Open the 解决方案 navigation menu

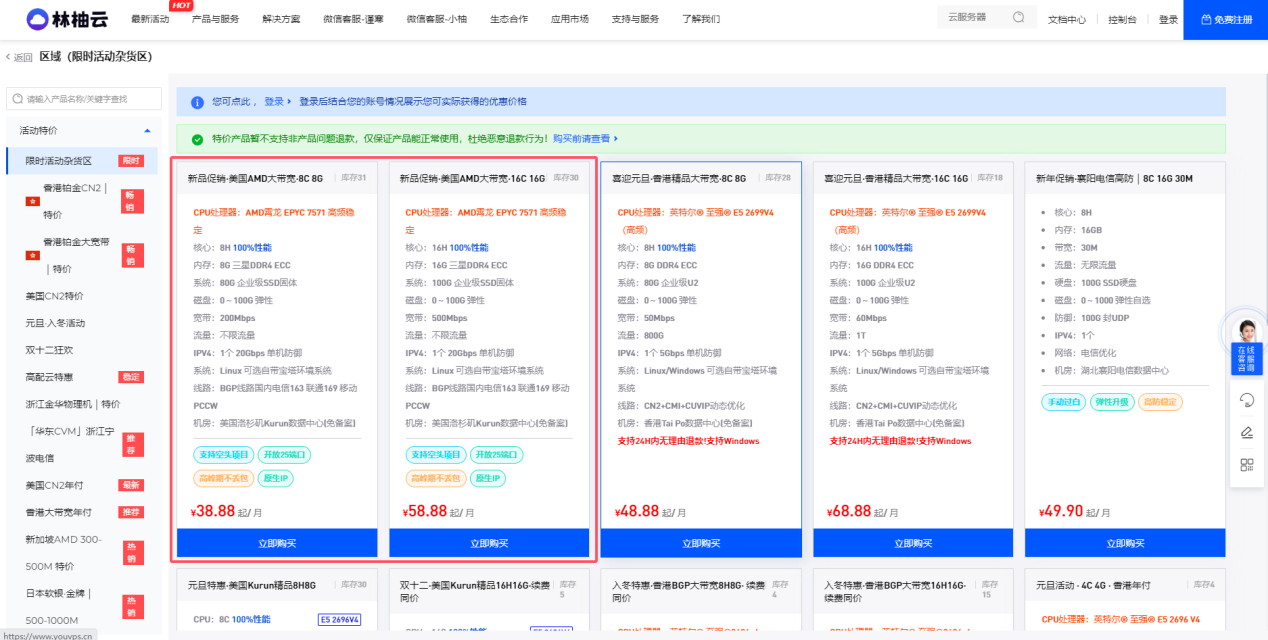click(x=281, y=19)
